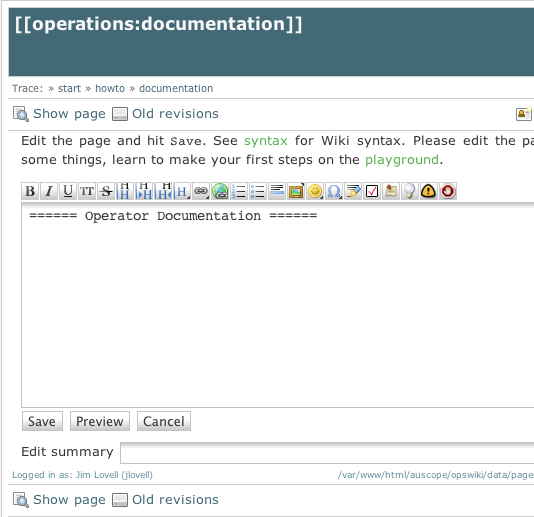Insert ordered numbered list item
The image size is (534, 517).
(239, 191)
